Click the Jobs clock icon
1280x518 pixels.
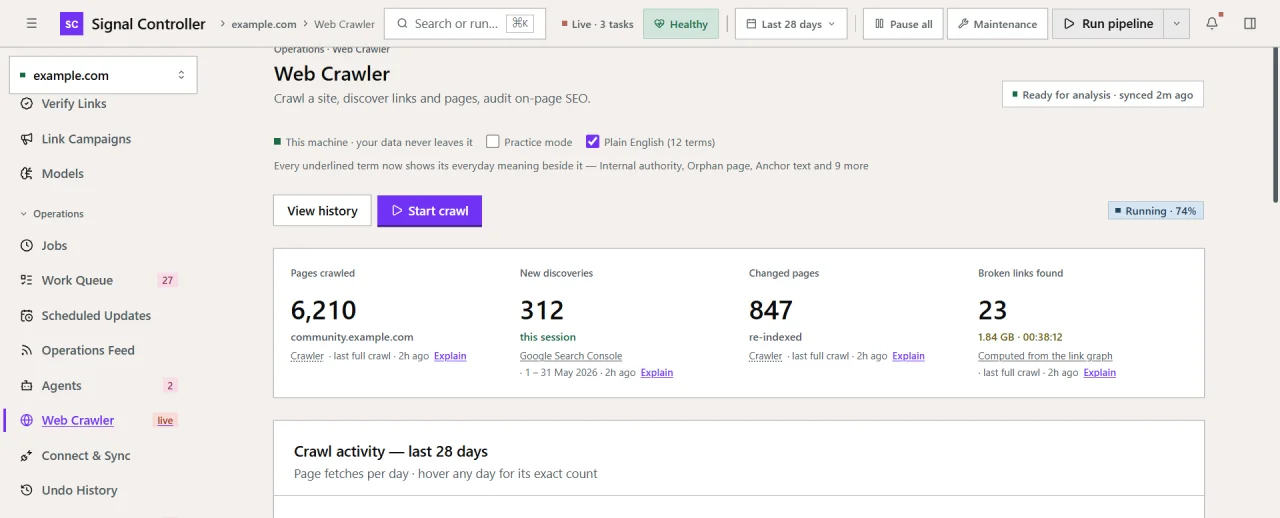point(27,246)
